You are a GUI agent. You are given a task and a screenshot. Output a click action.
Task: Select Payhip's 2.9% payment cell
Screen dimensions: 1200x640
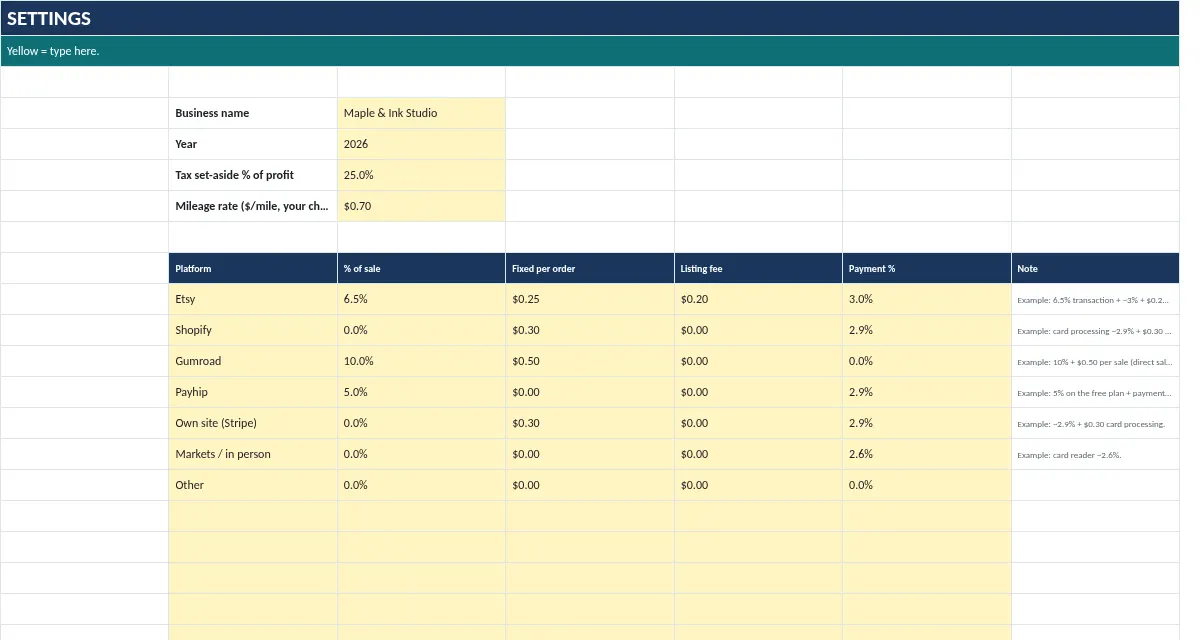point(927,392)
